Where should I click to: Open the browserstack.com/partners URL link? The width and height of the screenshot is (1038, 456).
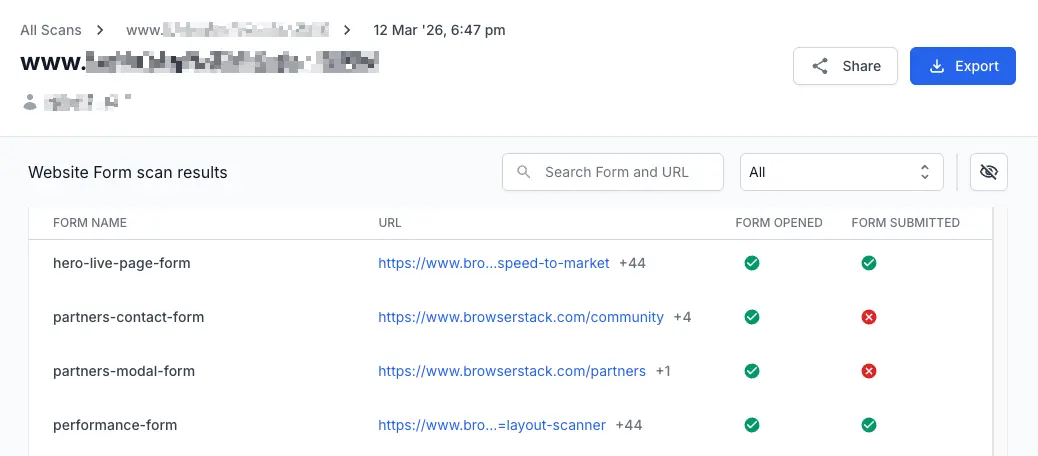click(511, 371)
